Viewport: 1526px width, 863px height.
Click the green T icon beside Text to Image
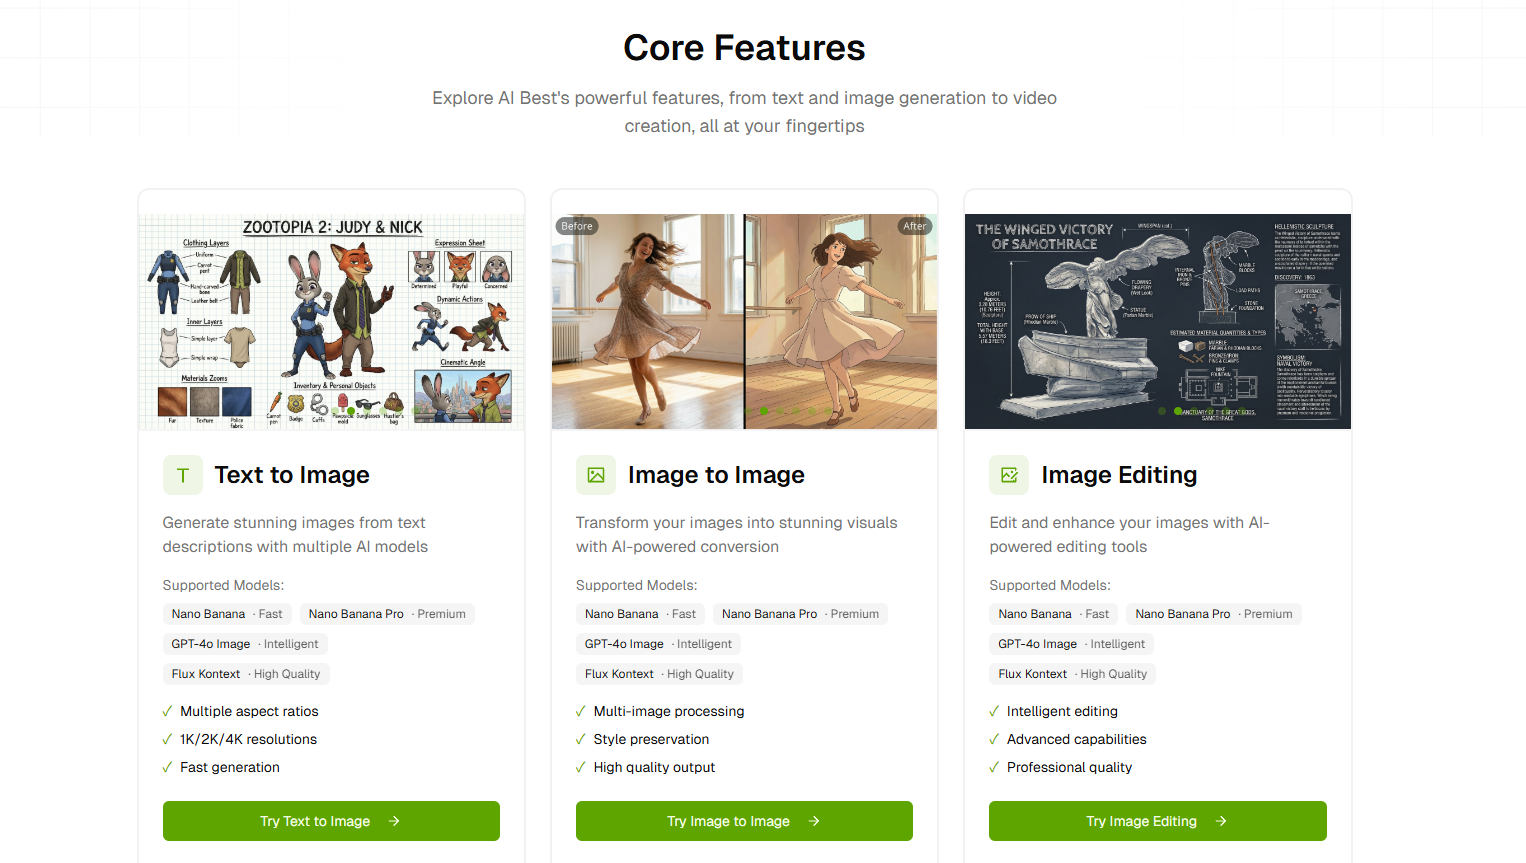click(x=183, y=475)
